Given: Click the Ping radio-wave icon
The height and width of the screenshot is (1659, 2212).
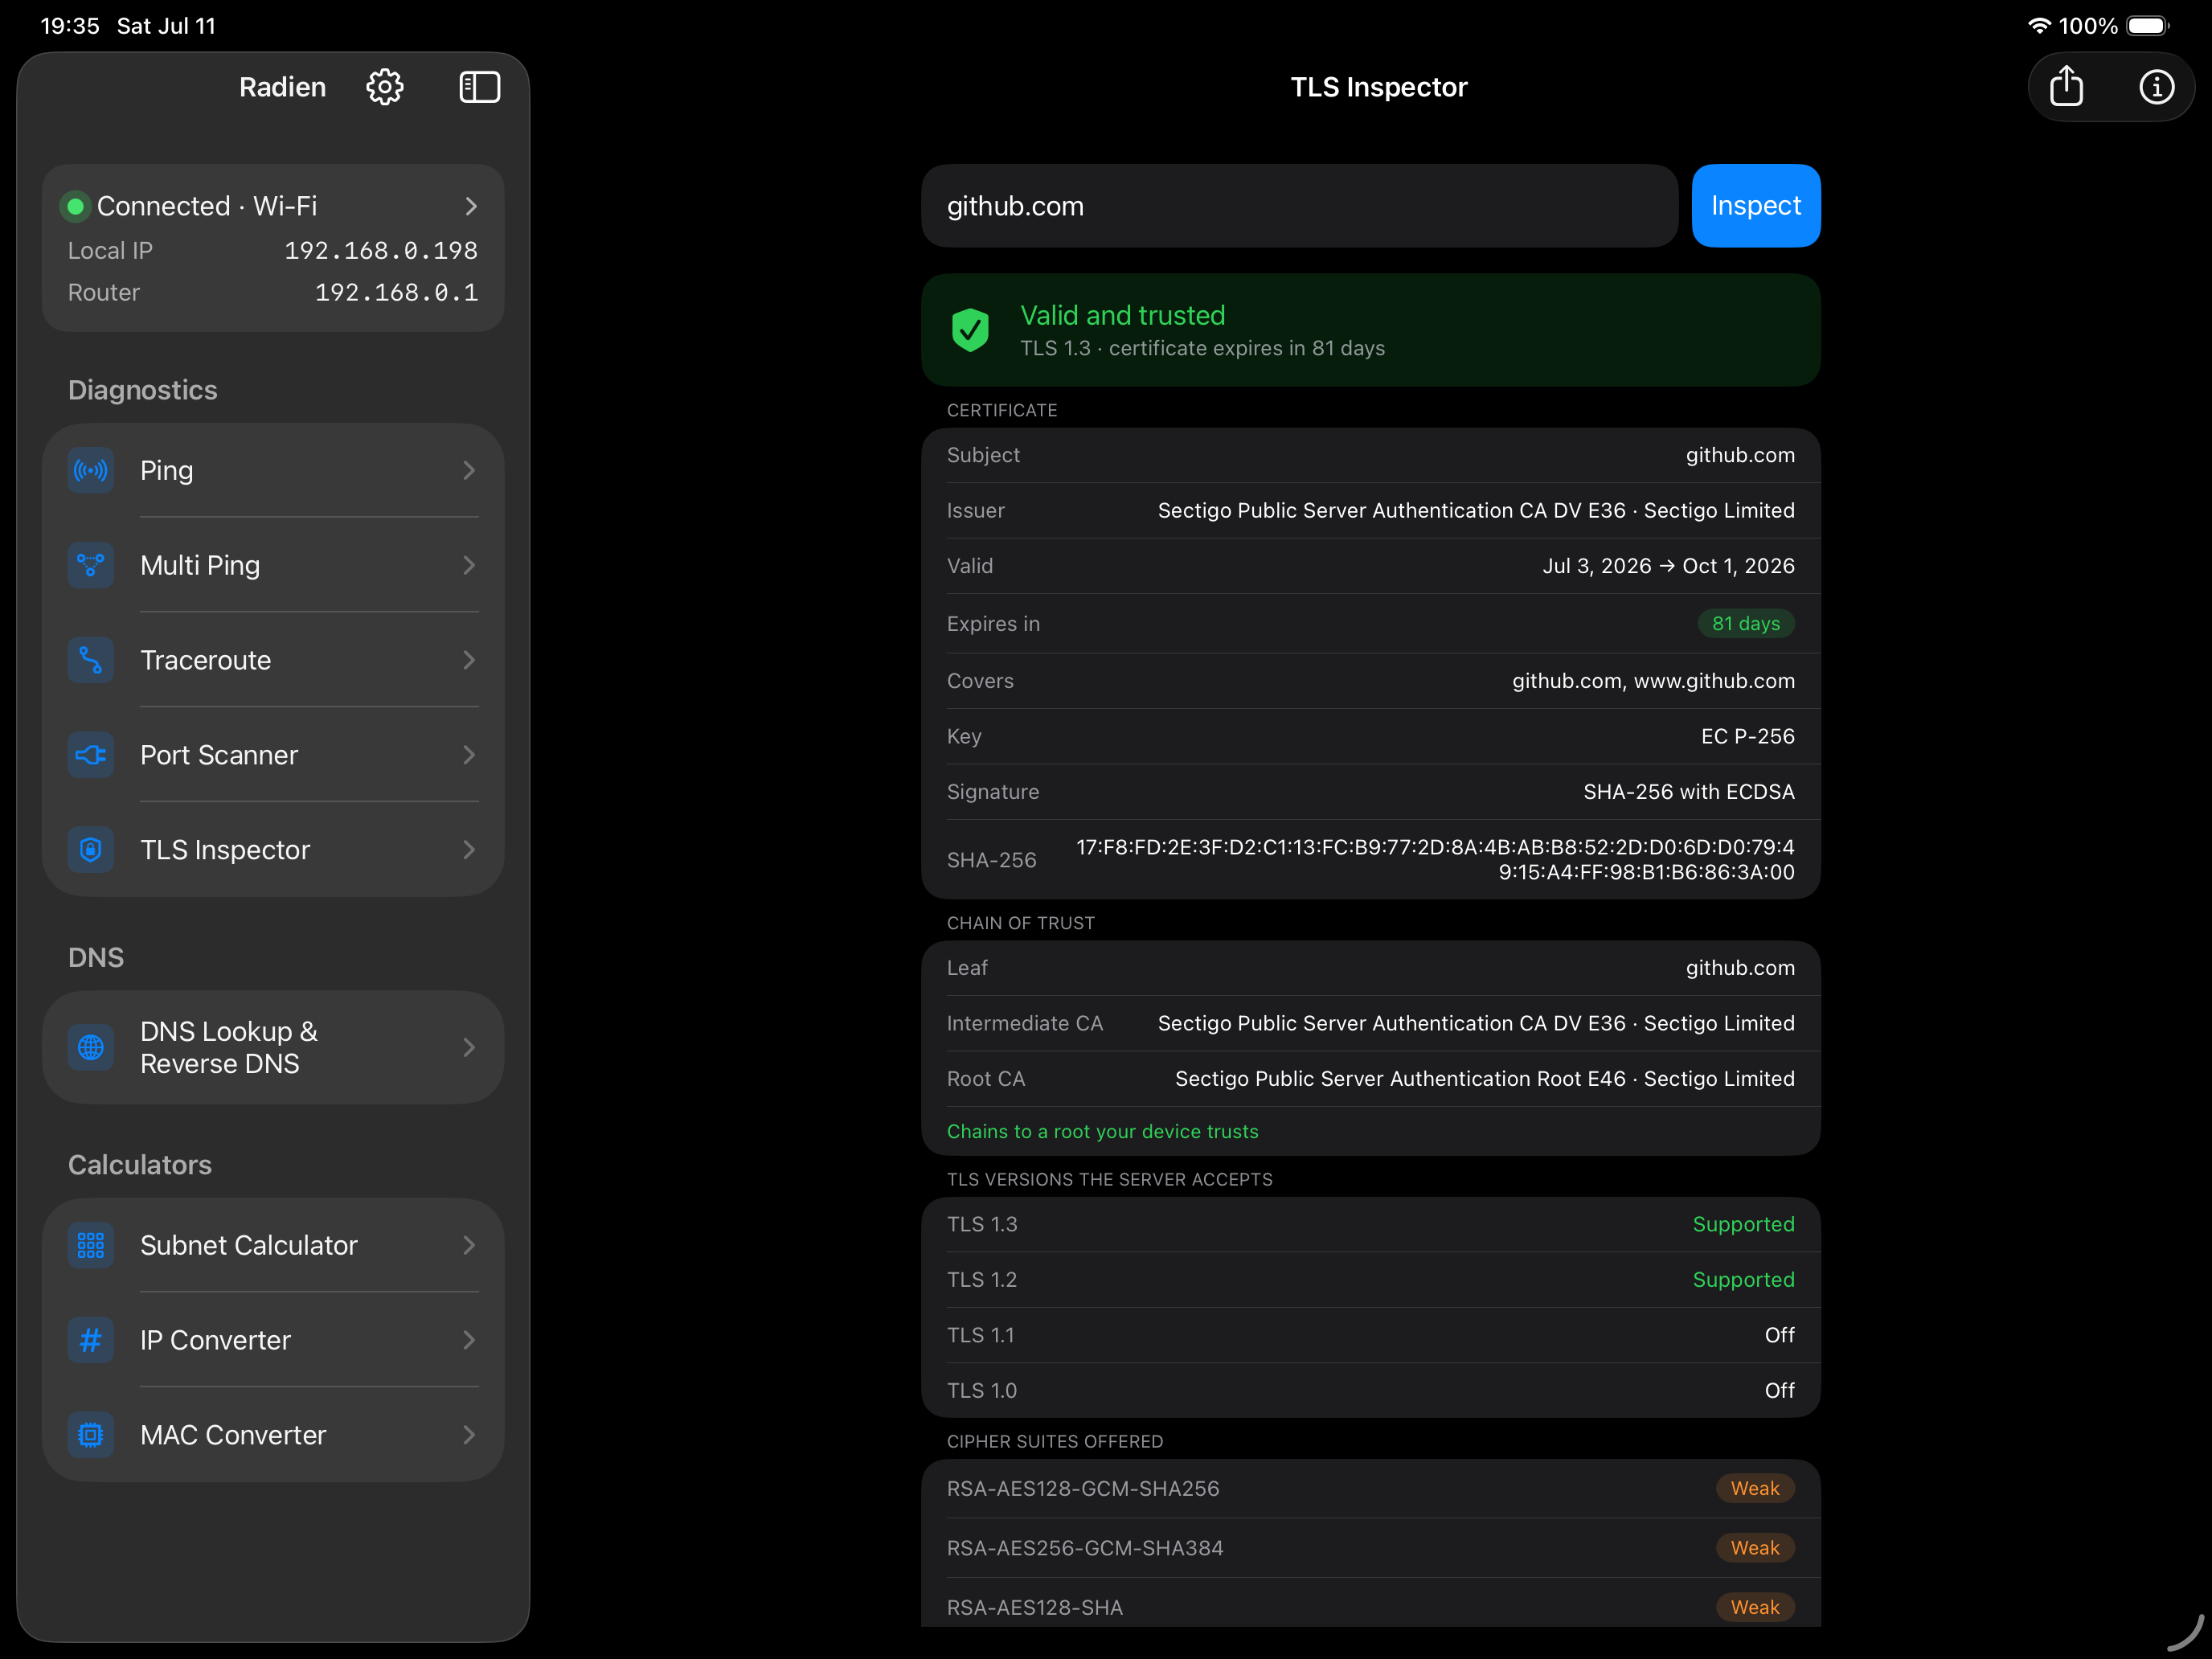Looking at the screenshot, I should coord(91,470).
